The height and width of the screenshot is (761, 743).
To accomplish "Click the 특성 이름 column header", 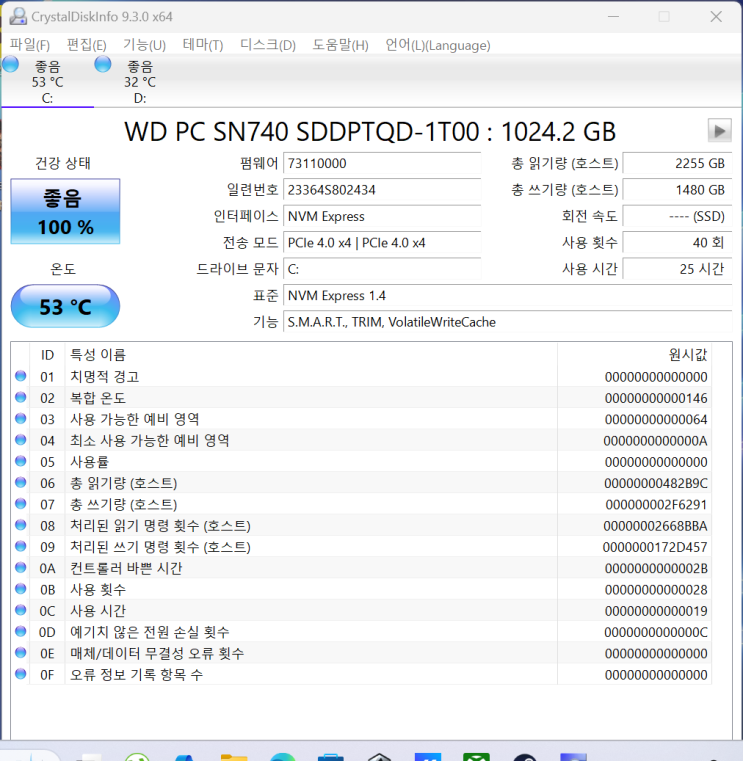I will pos(311,355).
